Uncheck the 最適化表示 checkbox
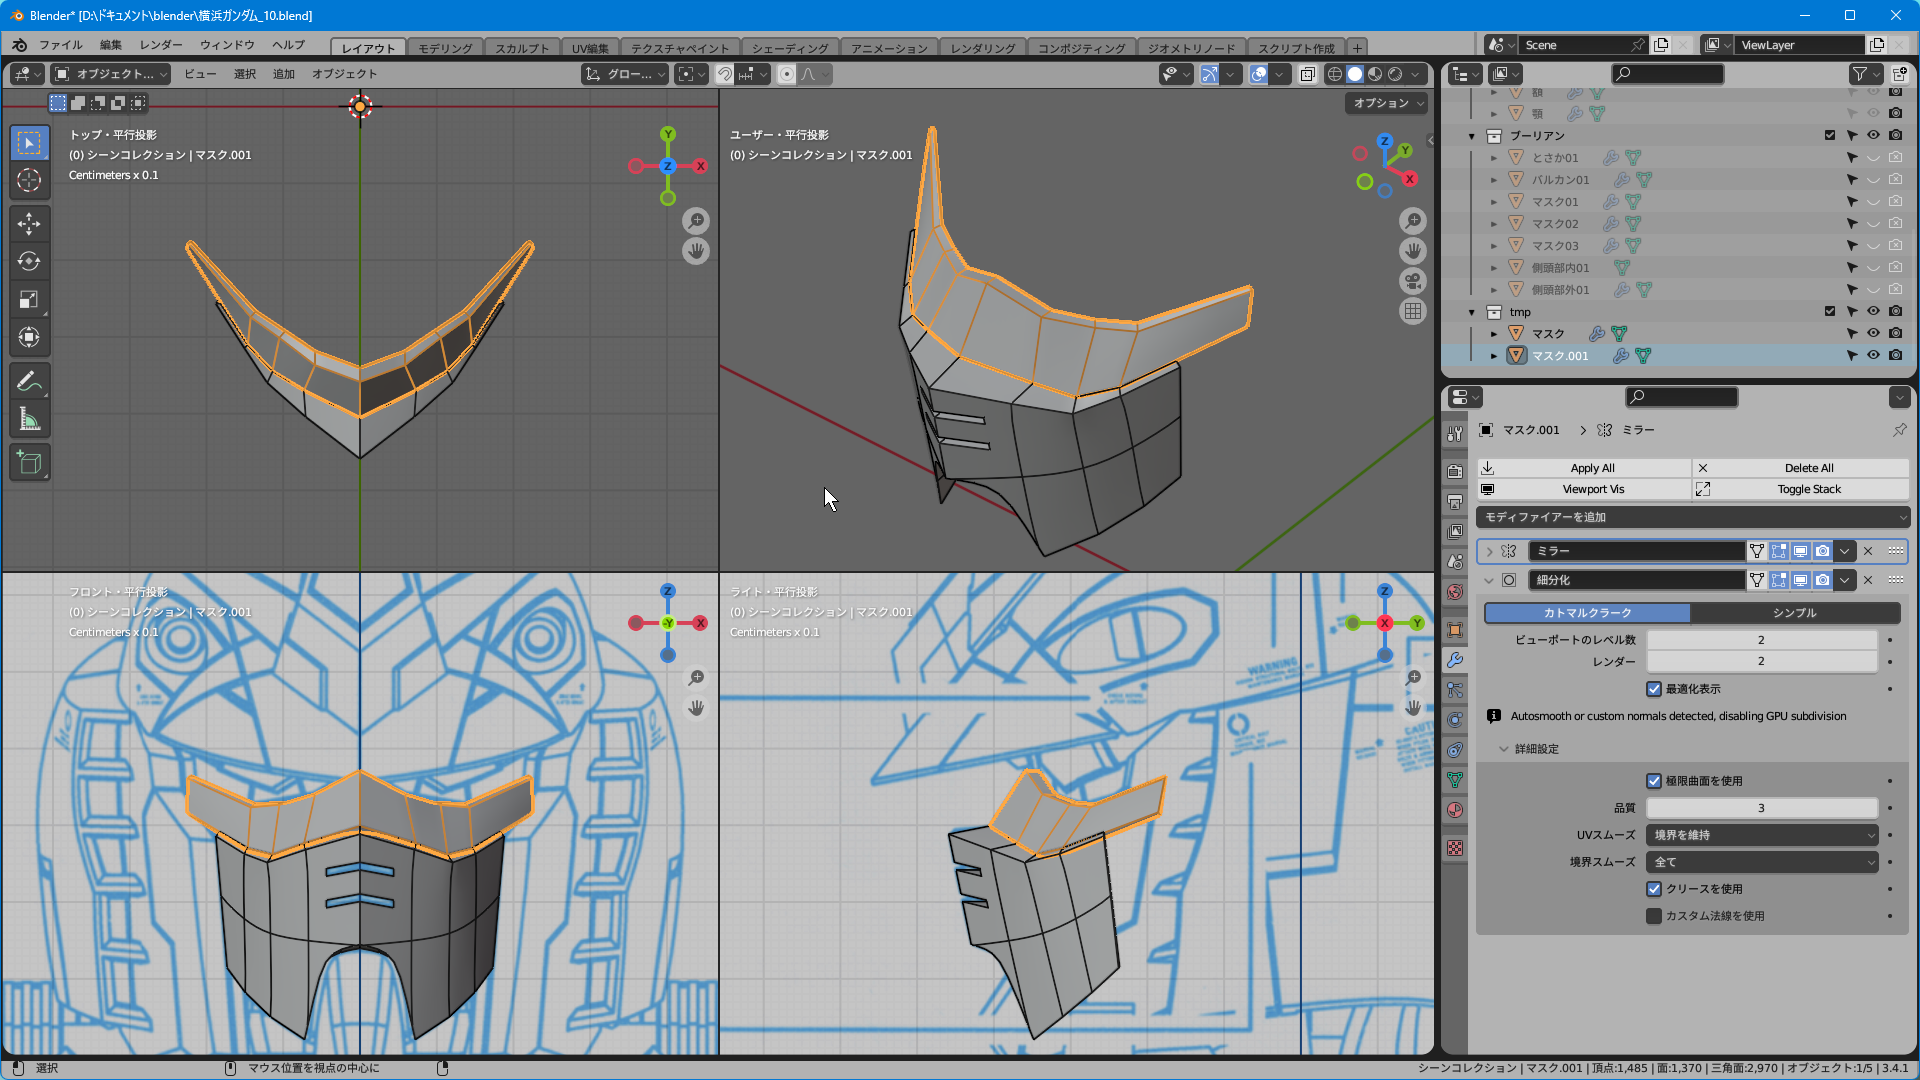Viewport: 1920px width, 1080px height. point(1654,689)
